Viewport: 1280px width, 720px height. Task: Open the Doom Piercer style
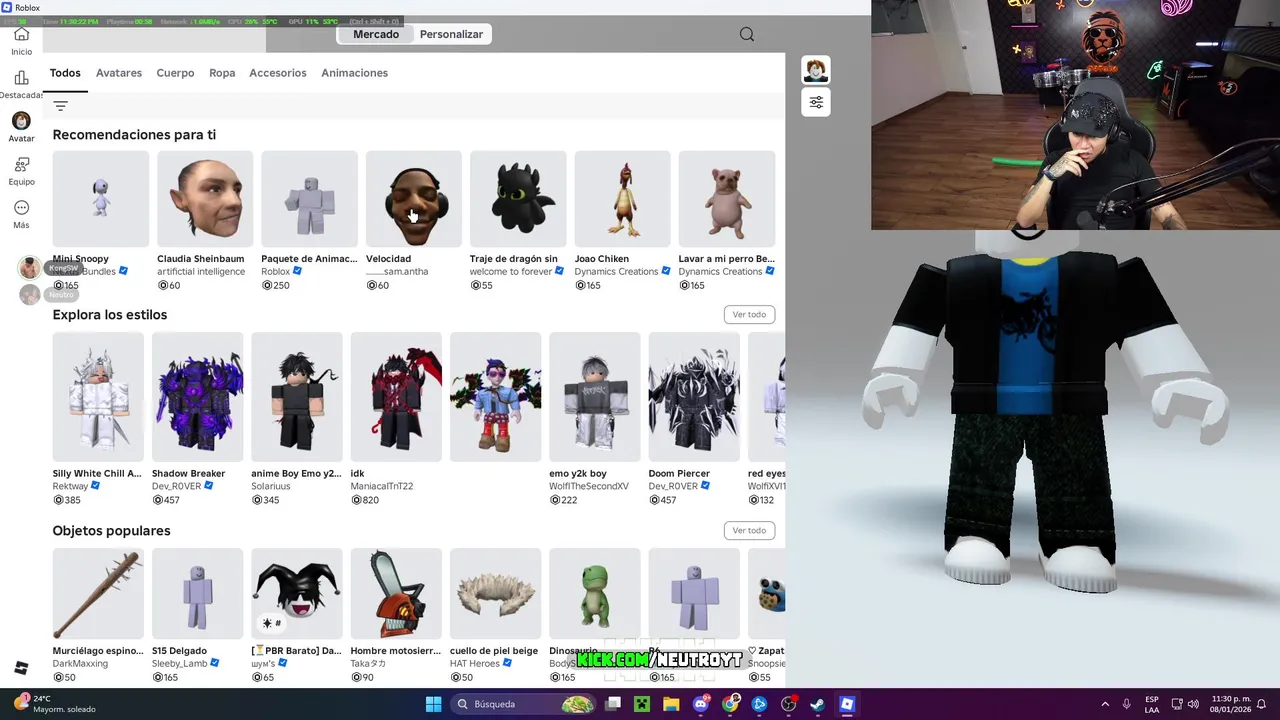coord(694,397)
